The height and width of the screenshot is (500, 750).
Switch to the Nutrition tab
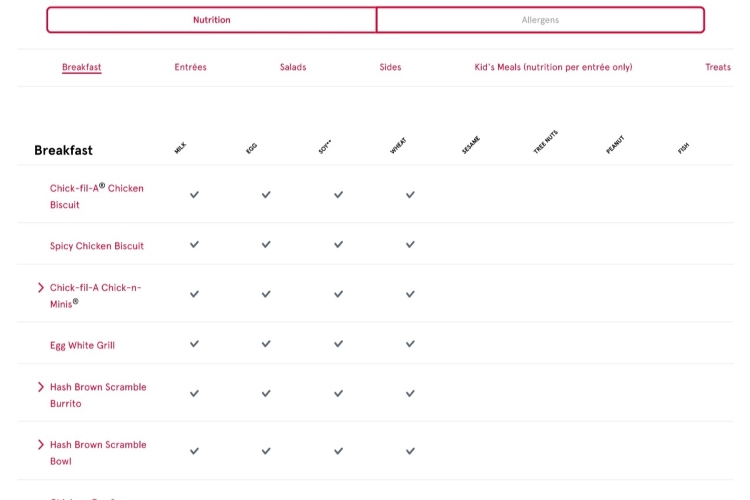point(211,20)
